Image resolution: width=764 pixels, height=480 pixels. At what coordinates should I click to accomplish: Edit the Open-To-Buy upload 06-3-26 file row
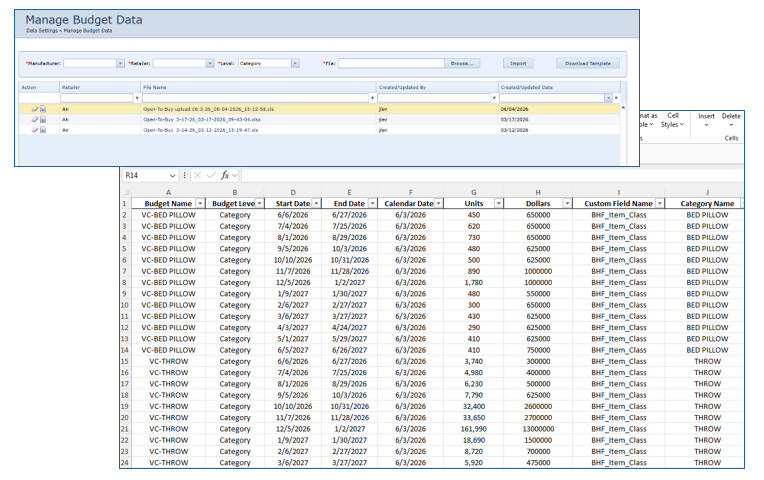click(35, 109)
